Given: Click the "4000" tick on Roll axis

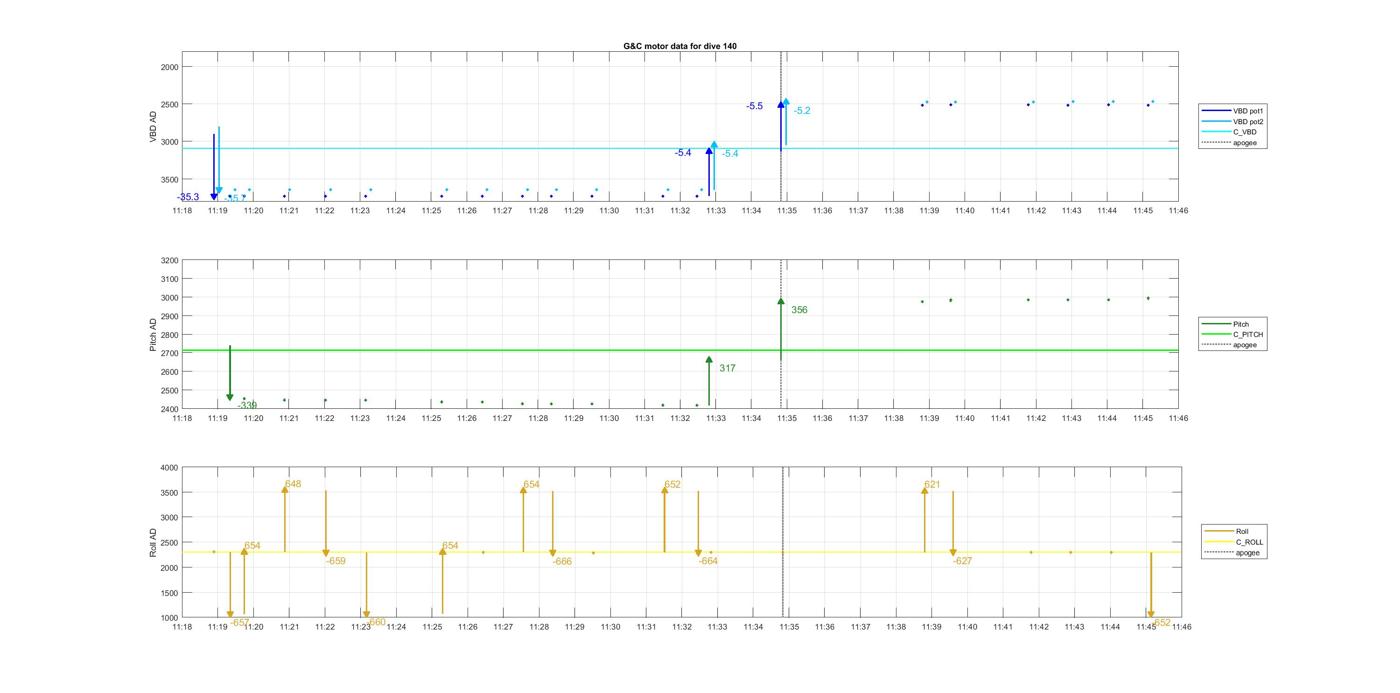Looking at the screenshot, I should pos(169,468).
